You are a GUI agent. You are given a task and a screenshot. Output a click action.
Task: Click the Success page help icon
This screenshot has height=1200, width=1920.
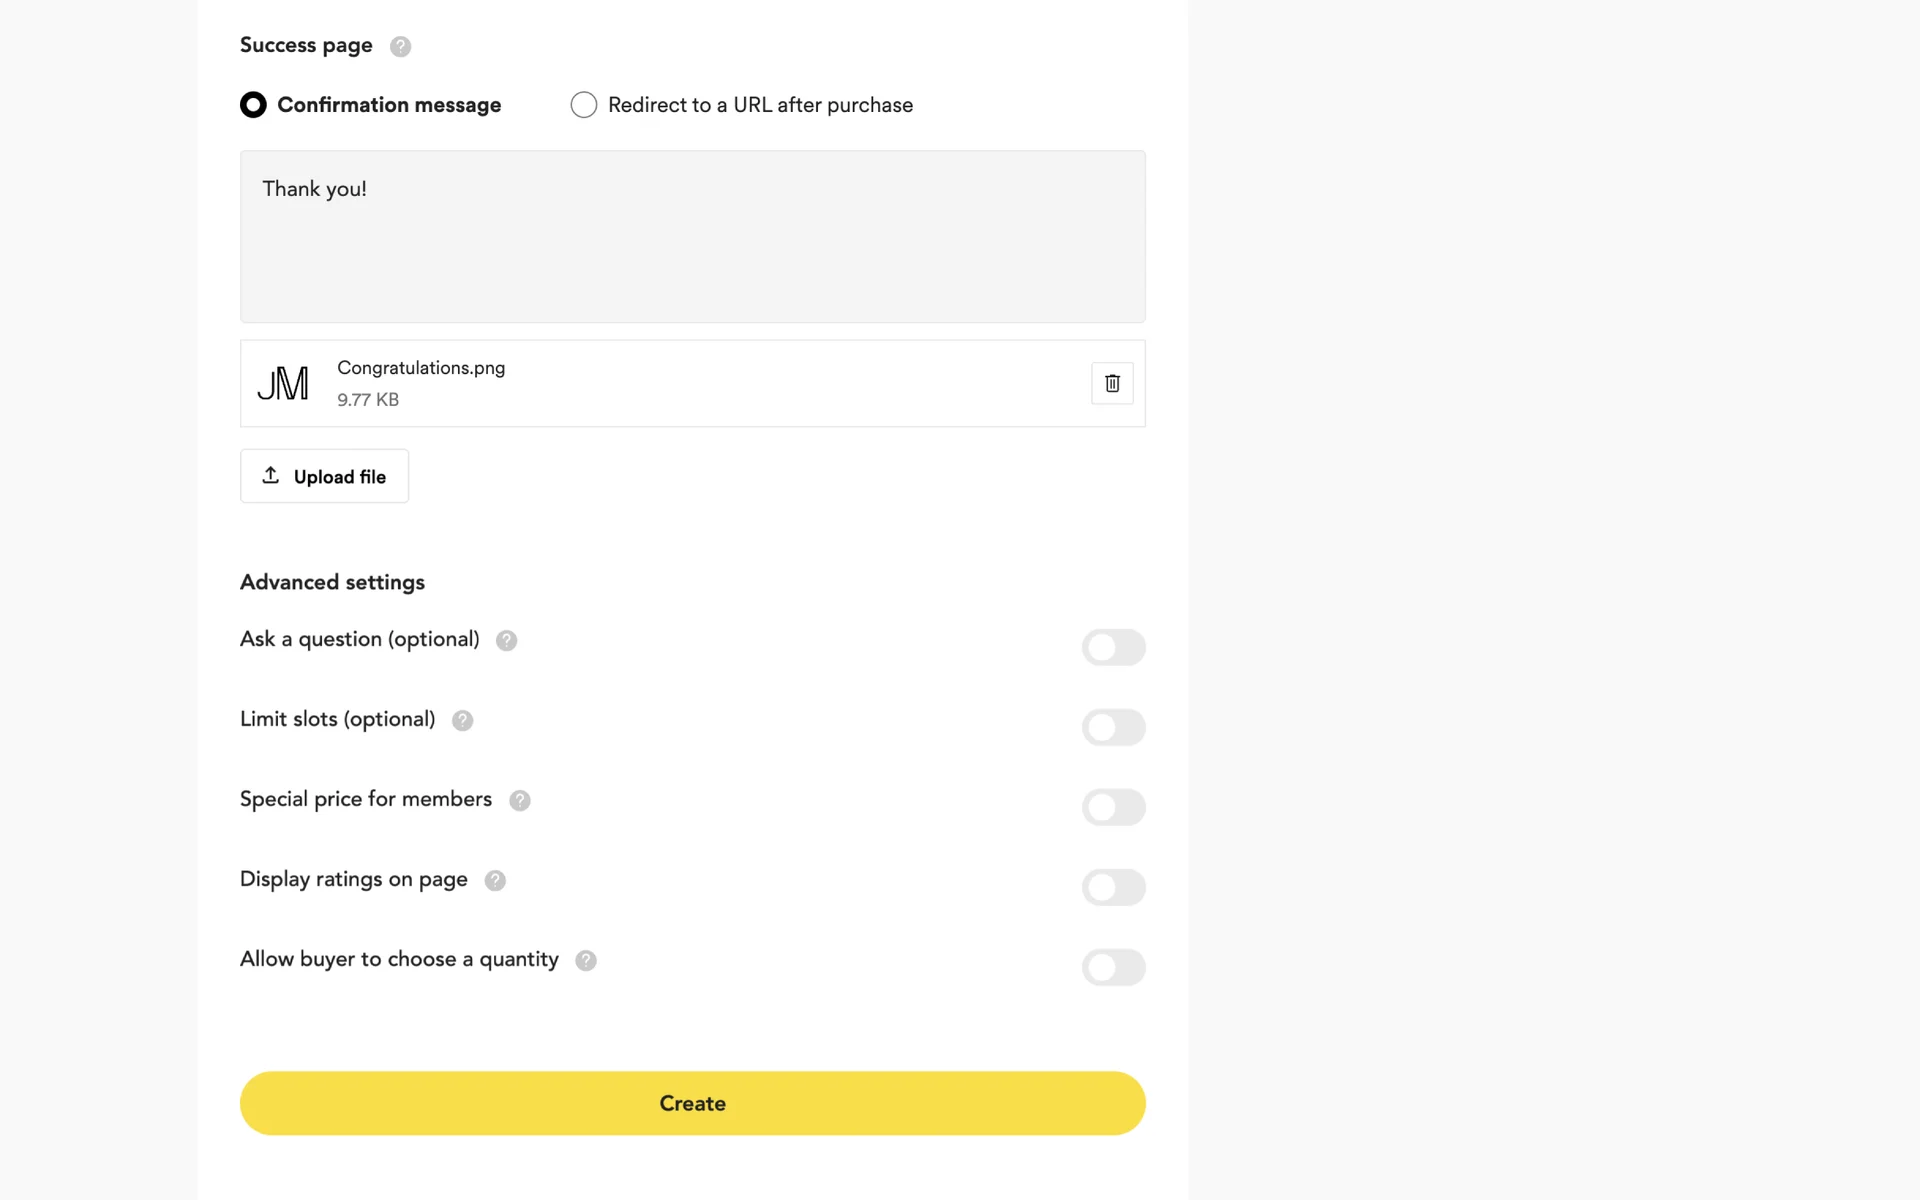coord(400,46)
